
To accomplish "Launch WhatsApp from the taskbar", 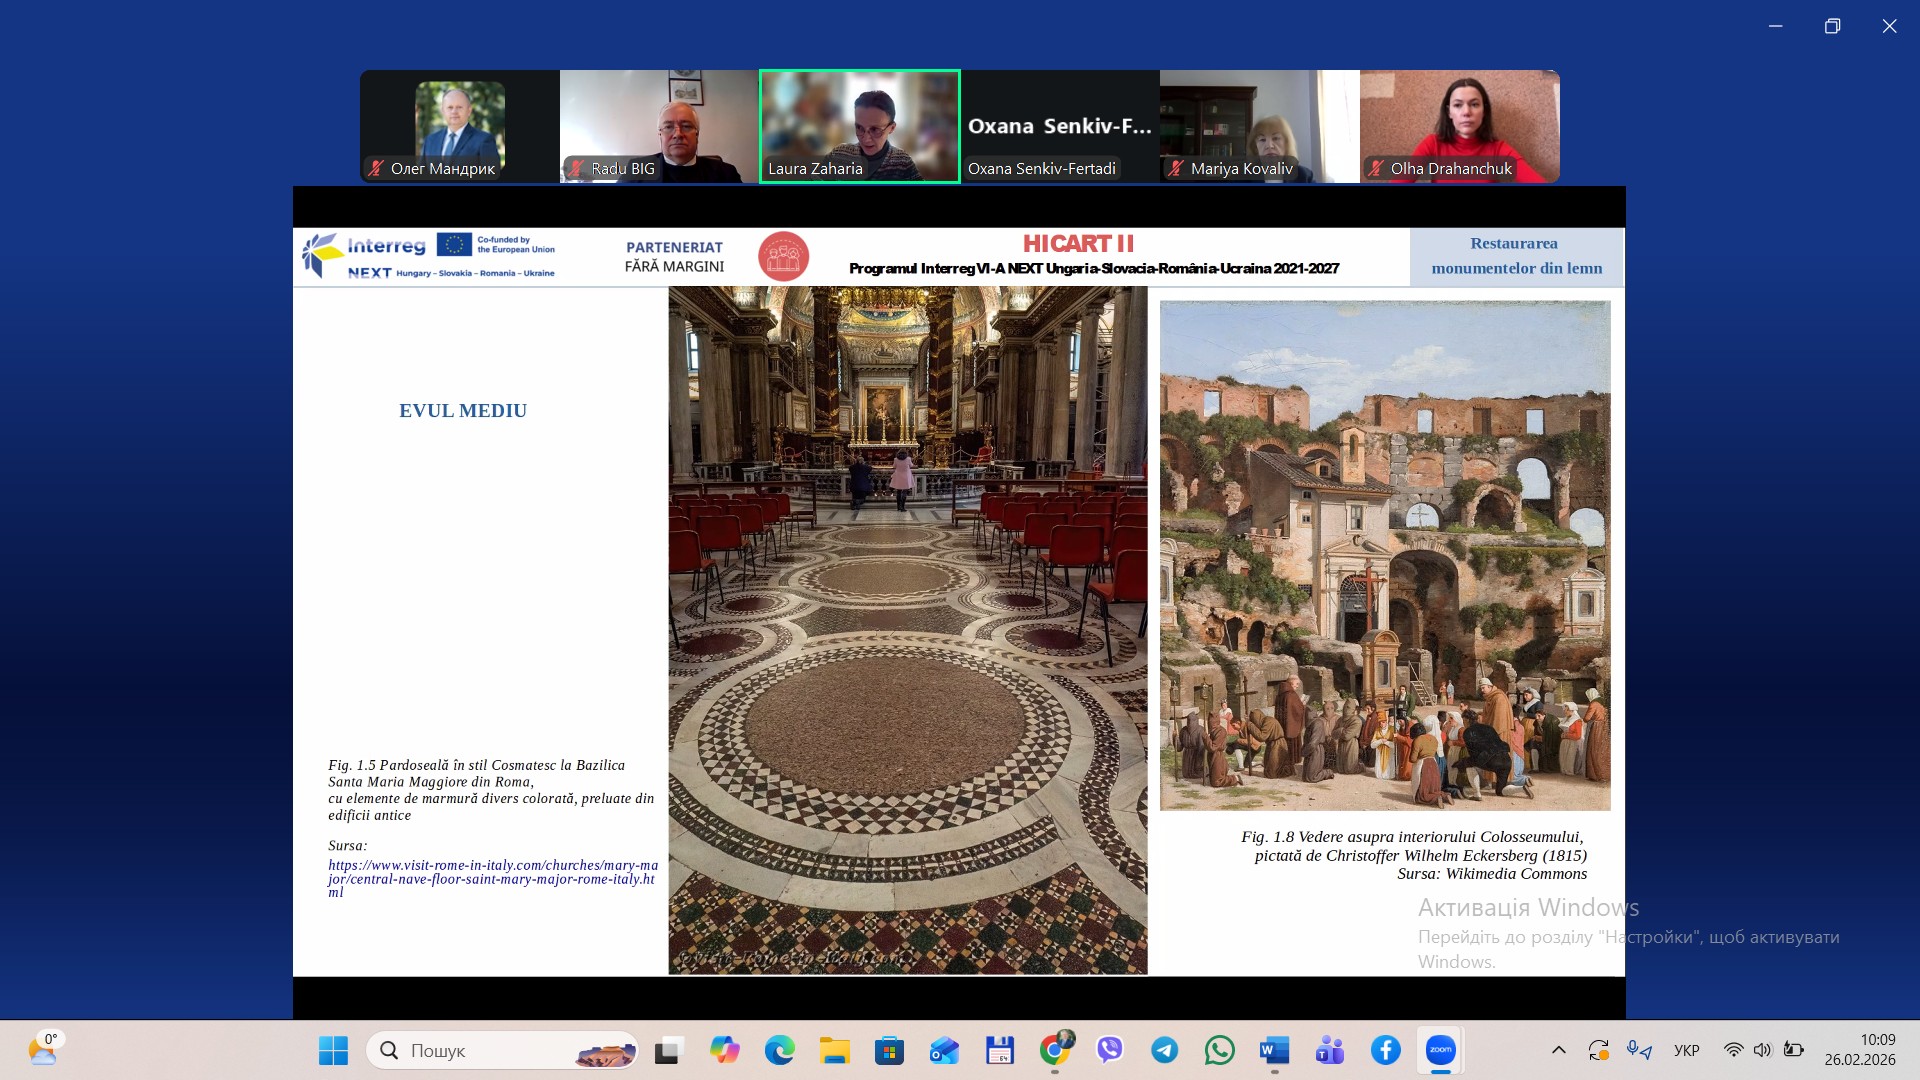I will tap(1219, 1050).
